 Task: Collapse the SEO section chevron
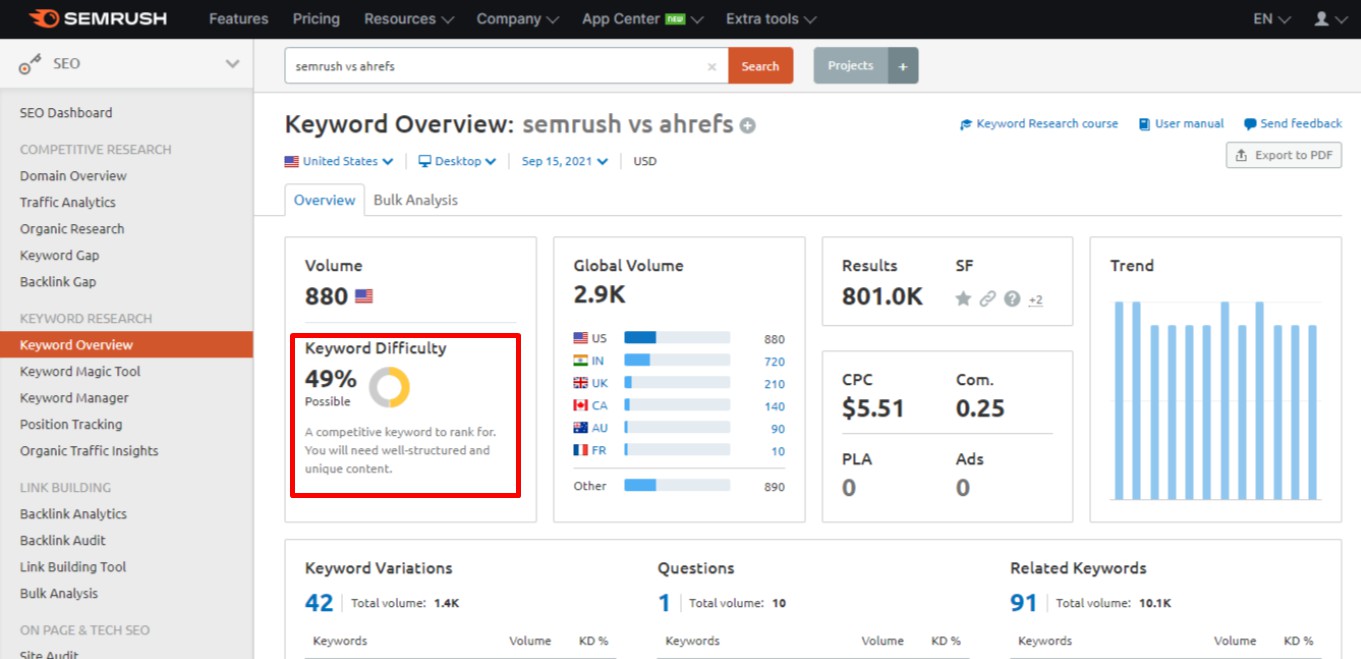click(232, 63)
